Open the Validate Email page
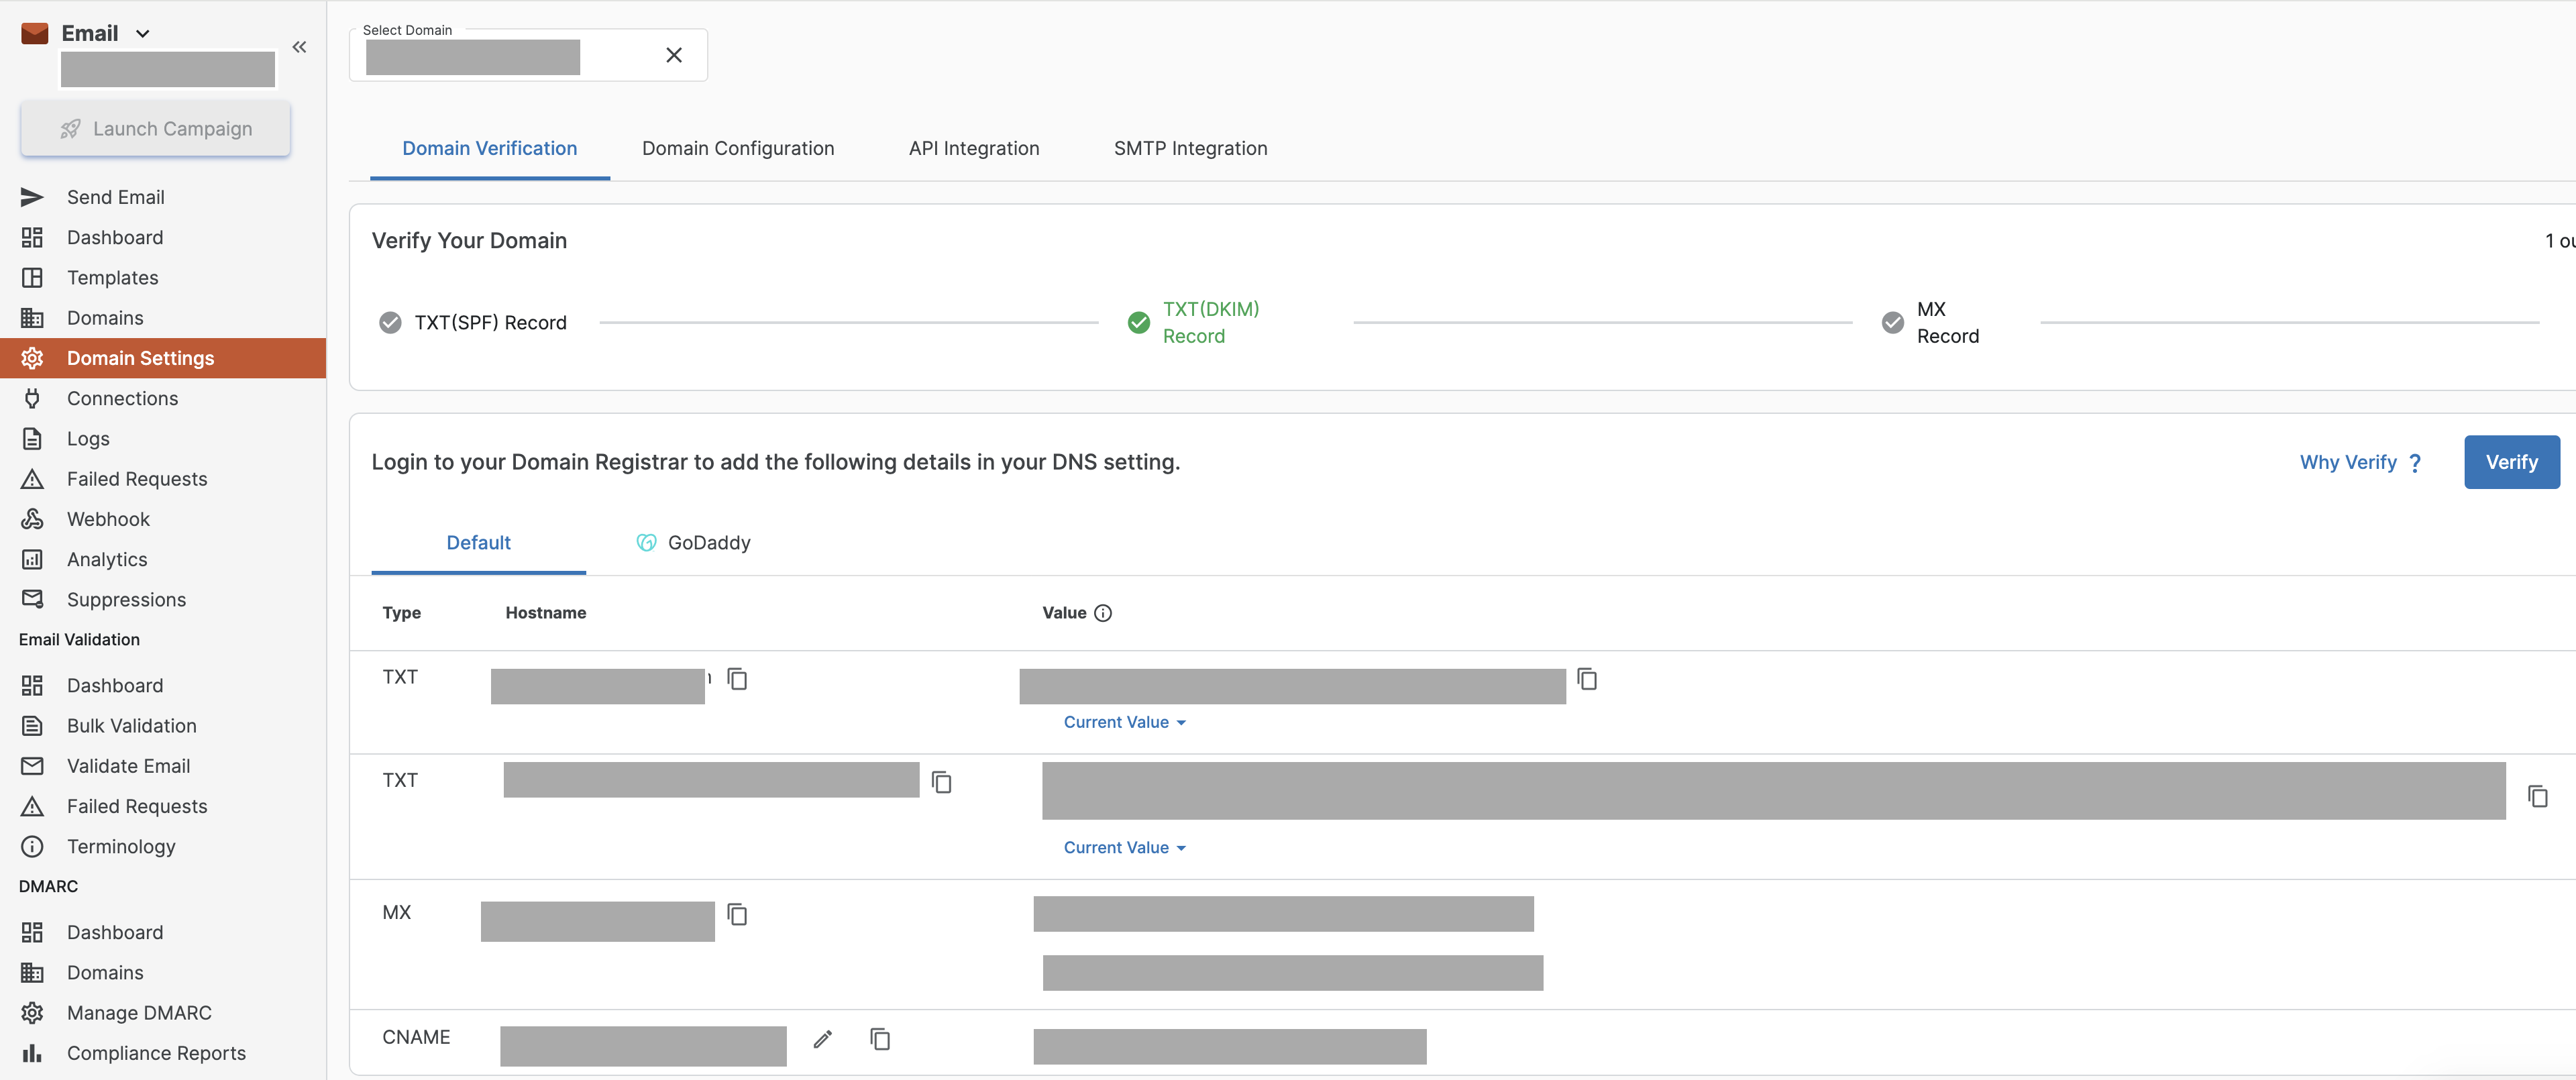This screenshot has height=1080, width=2576. [x=163, y=766]
